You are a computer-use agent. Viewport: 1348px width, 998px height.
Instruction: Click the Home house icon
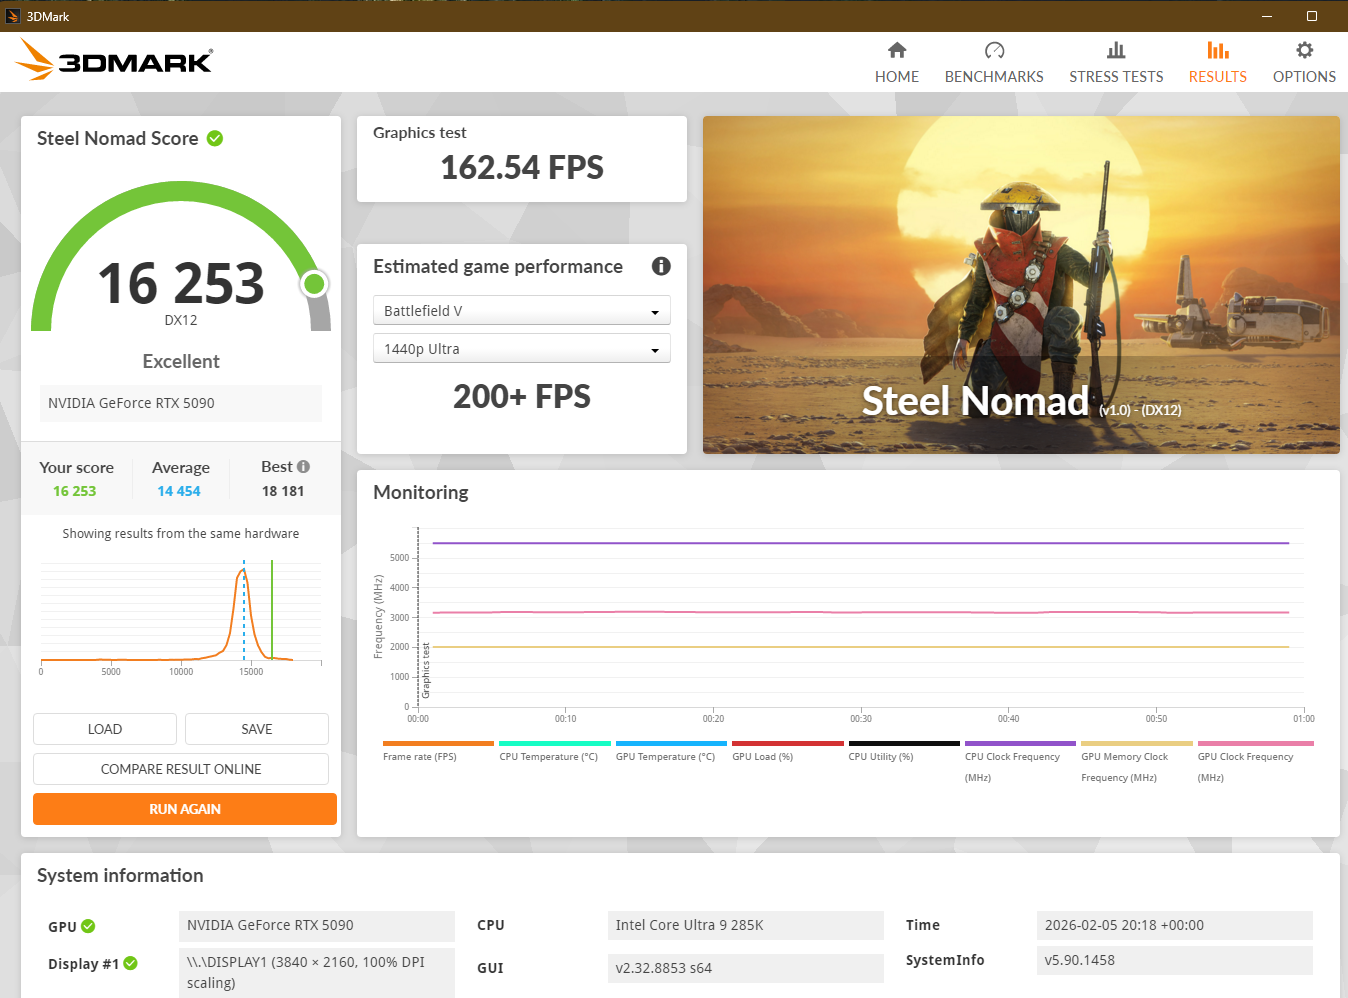click(897, 50)
